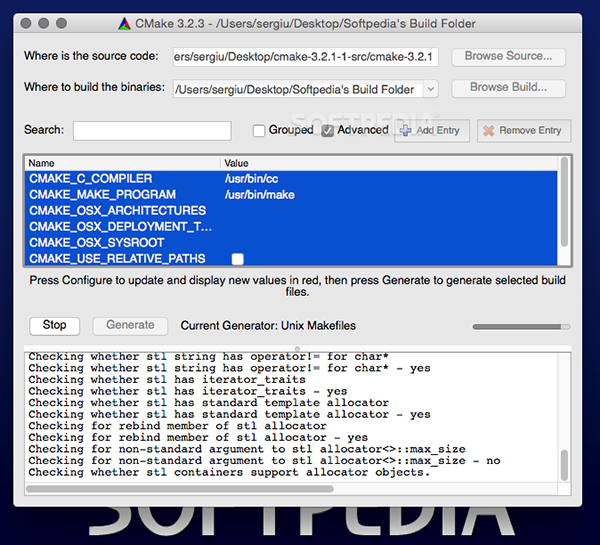The image size is (600, 545).
Task: Click the log line 'iterator_traits - yes'
Action: coord(275,391)
